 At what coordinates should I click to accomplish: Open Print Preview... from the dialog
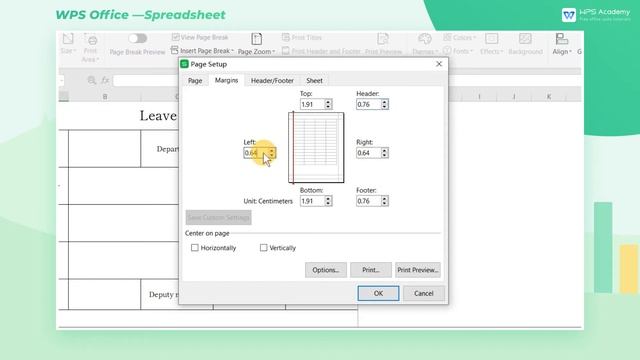pyautogui.click(x=418, y=270)
